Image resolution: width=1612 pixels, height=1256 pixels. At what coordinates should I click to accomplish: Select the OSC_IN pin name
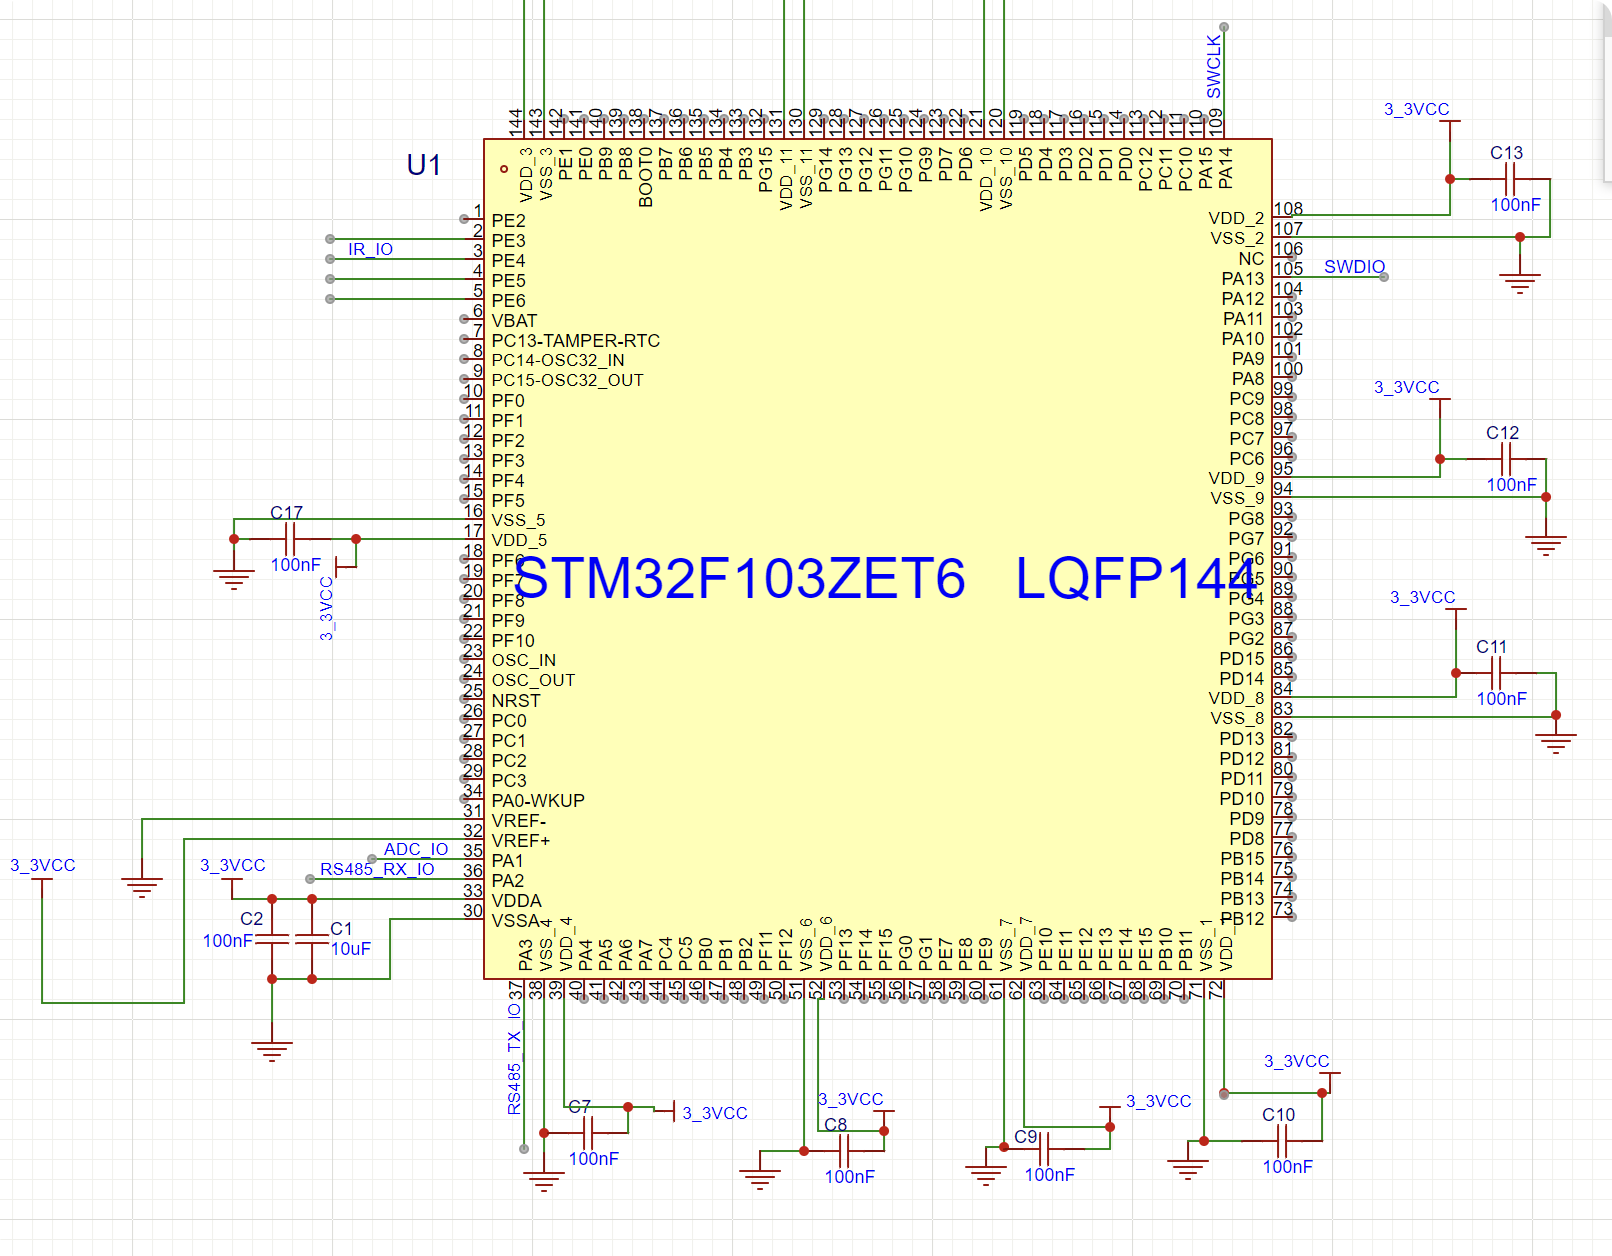click(524, 661)
